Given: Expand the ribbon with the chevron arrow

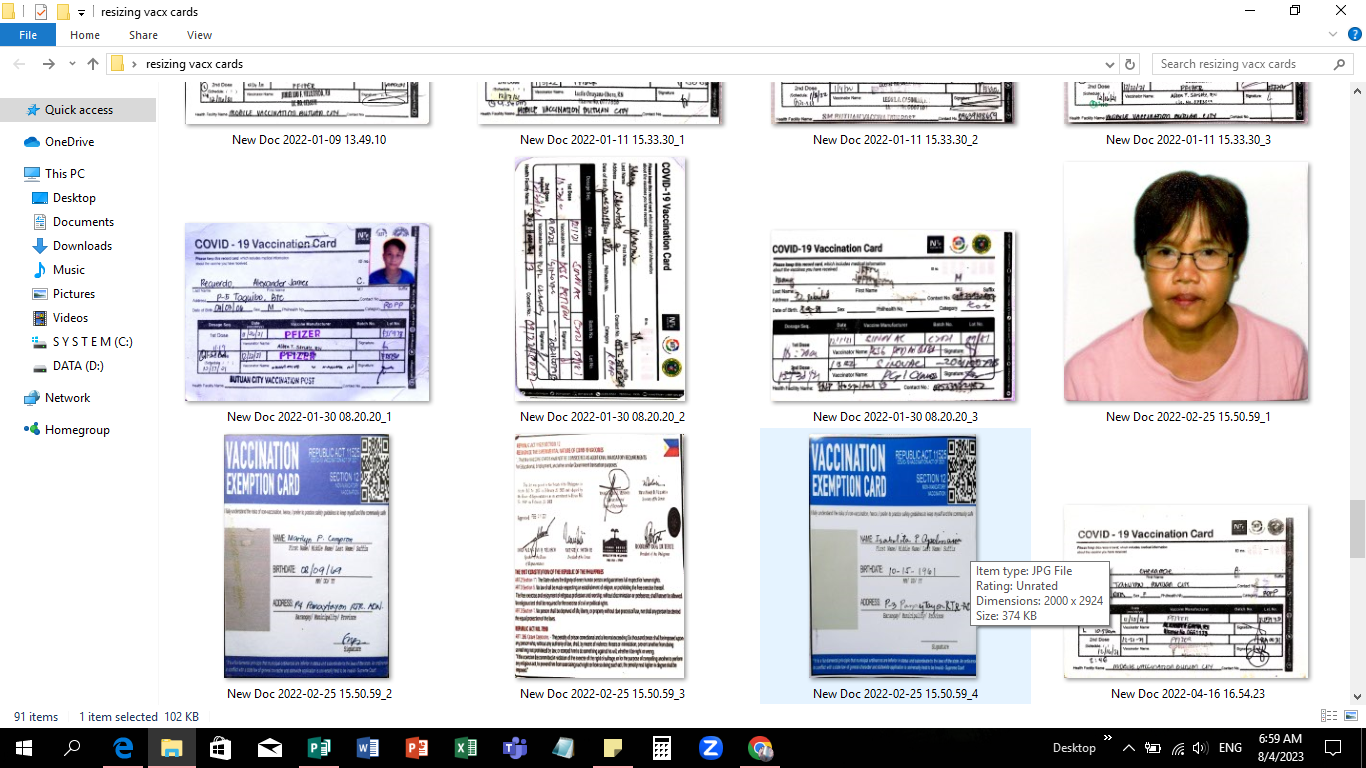Looking at the screenshot, I should pyautogui.click(x=1331, y=33).
